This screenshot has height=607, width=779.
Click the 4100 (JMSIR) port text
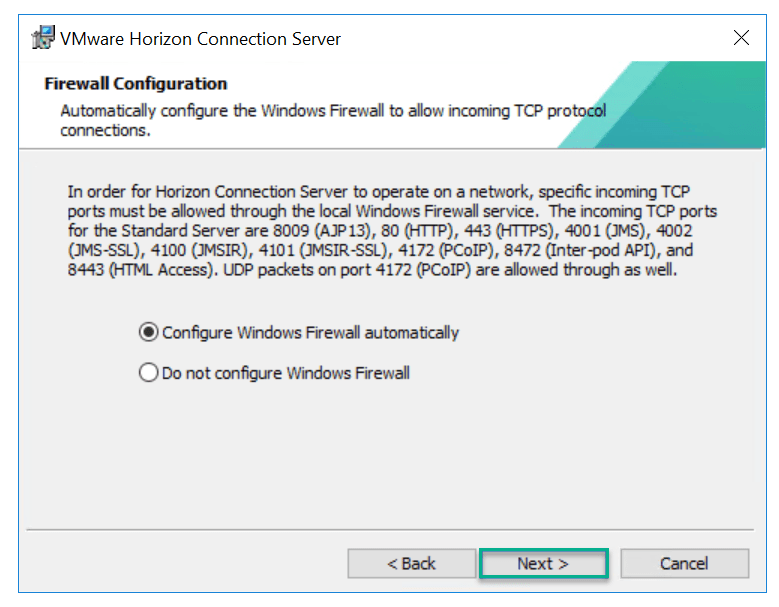[x=188, y=251]
